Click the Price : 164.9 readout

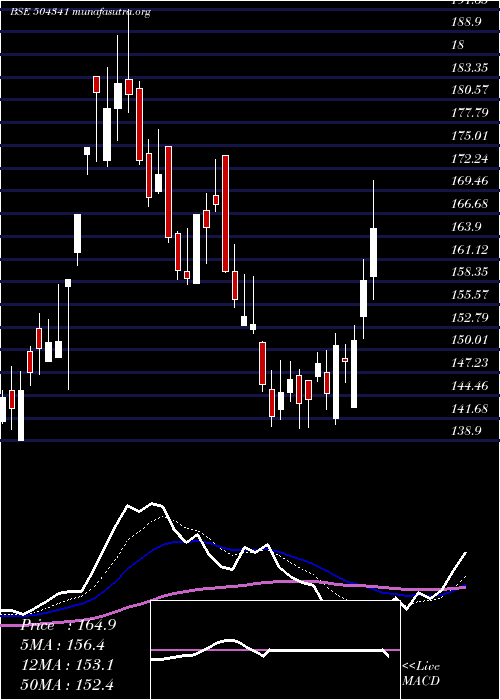click(68, 625)
